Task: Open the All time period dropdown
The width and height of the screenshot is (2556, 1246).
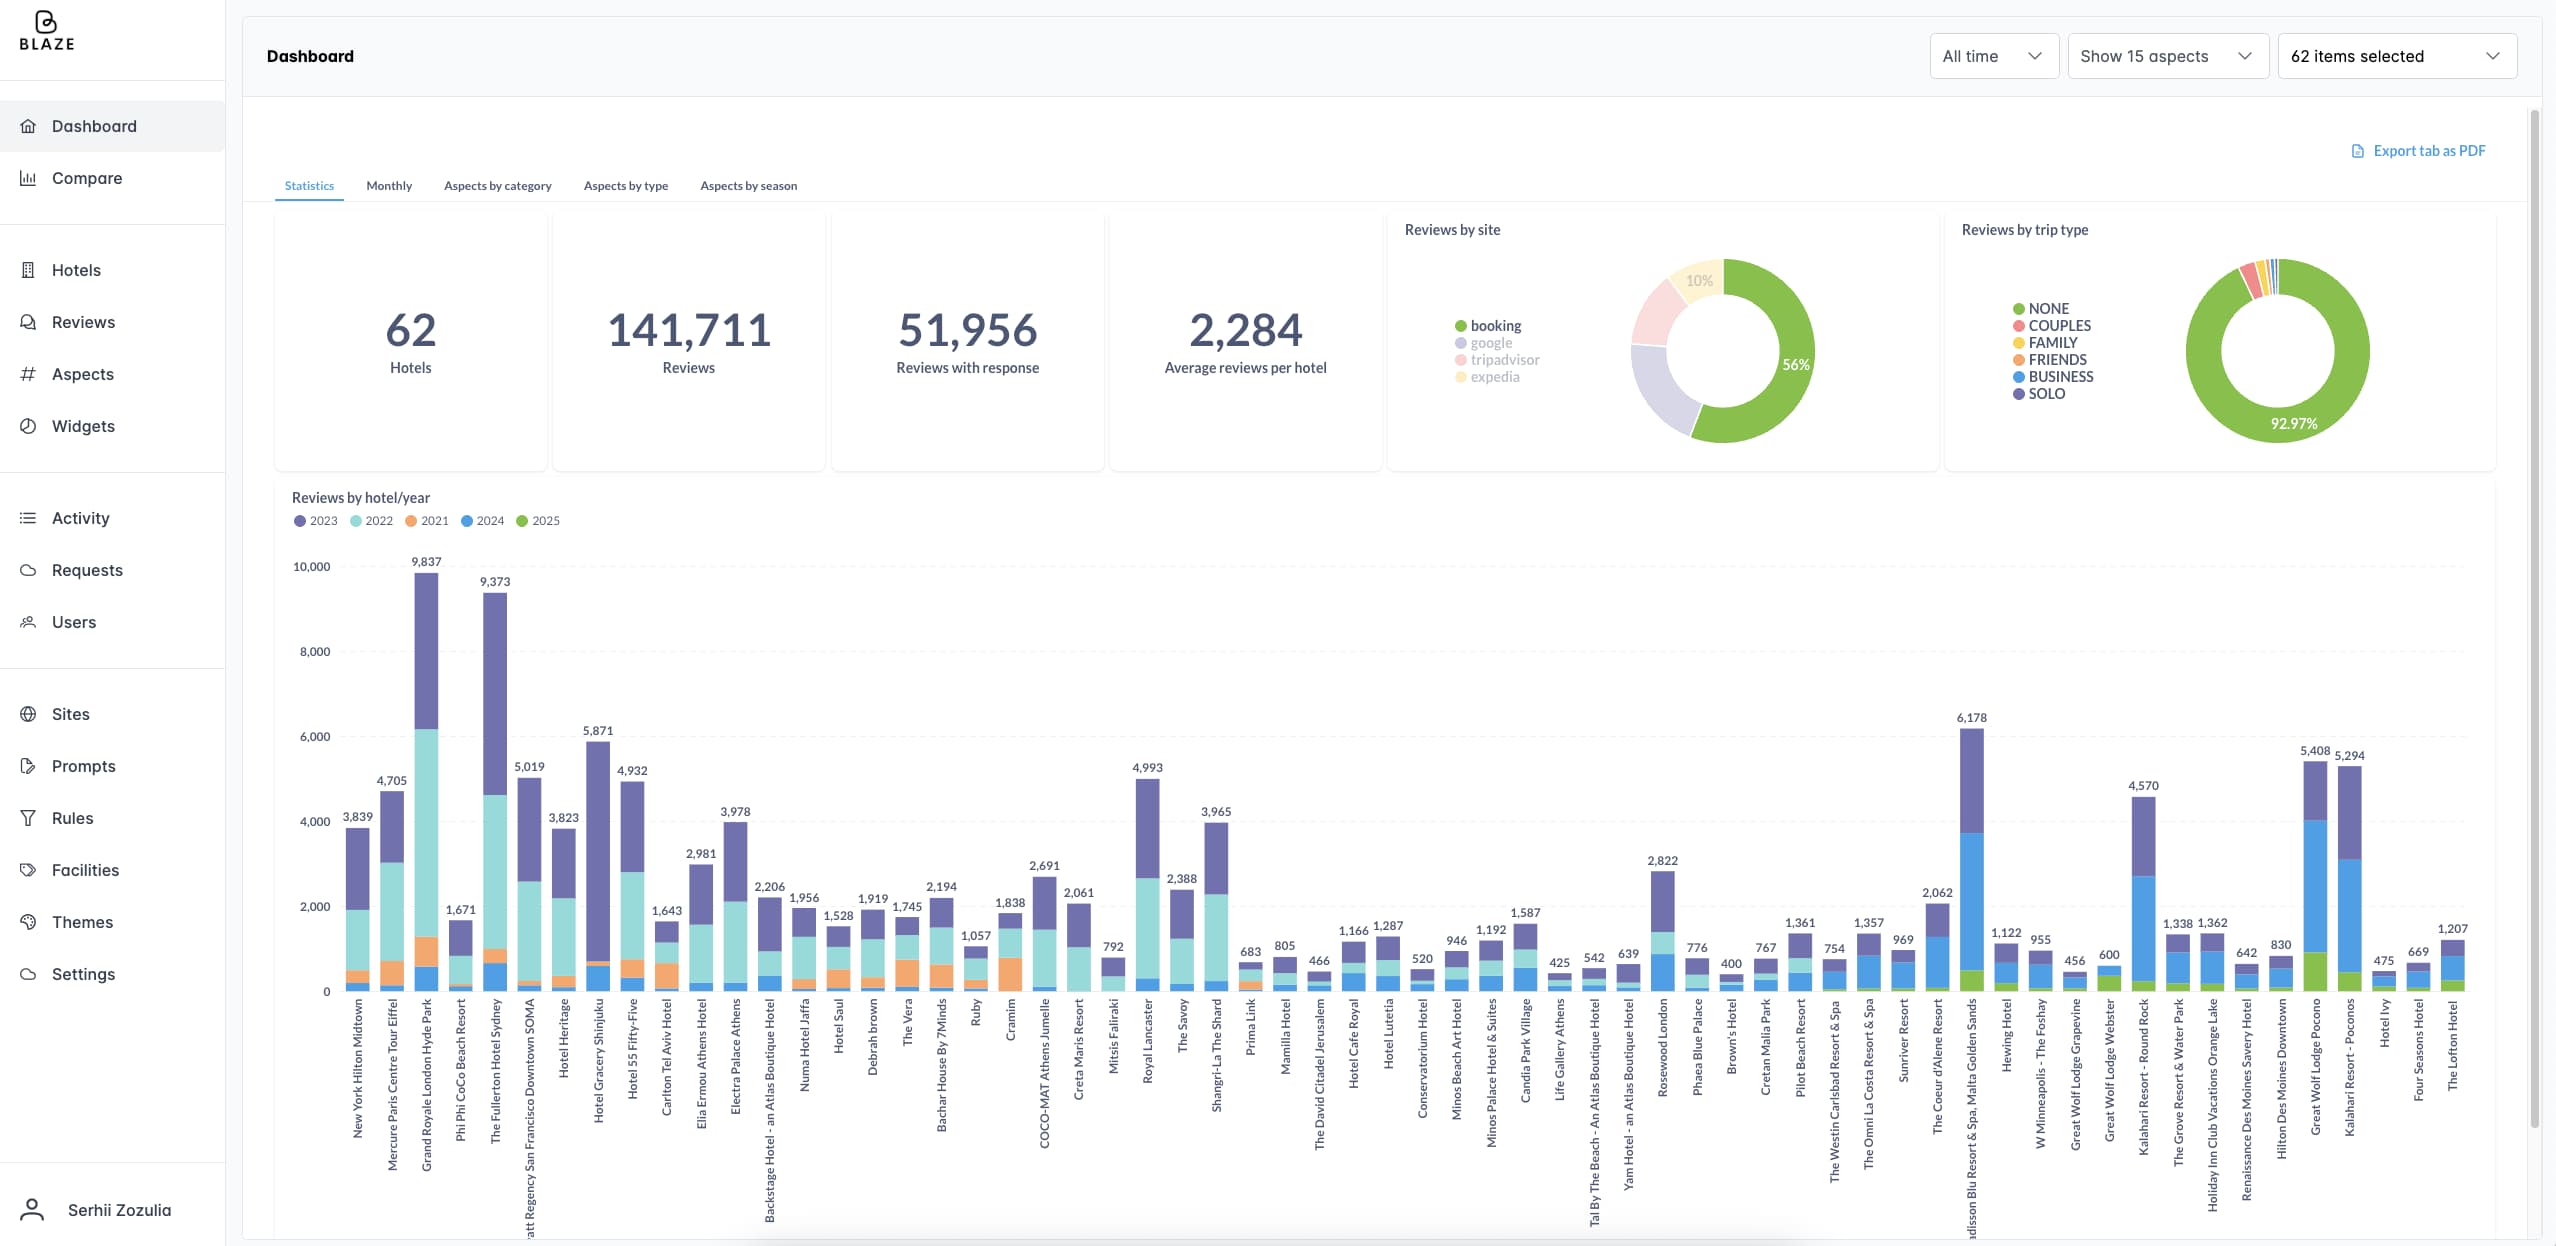Action: (1992, 56)
